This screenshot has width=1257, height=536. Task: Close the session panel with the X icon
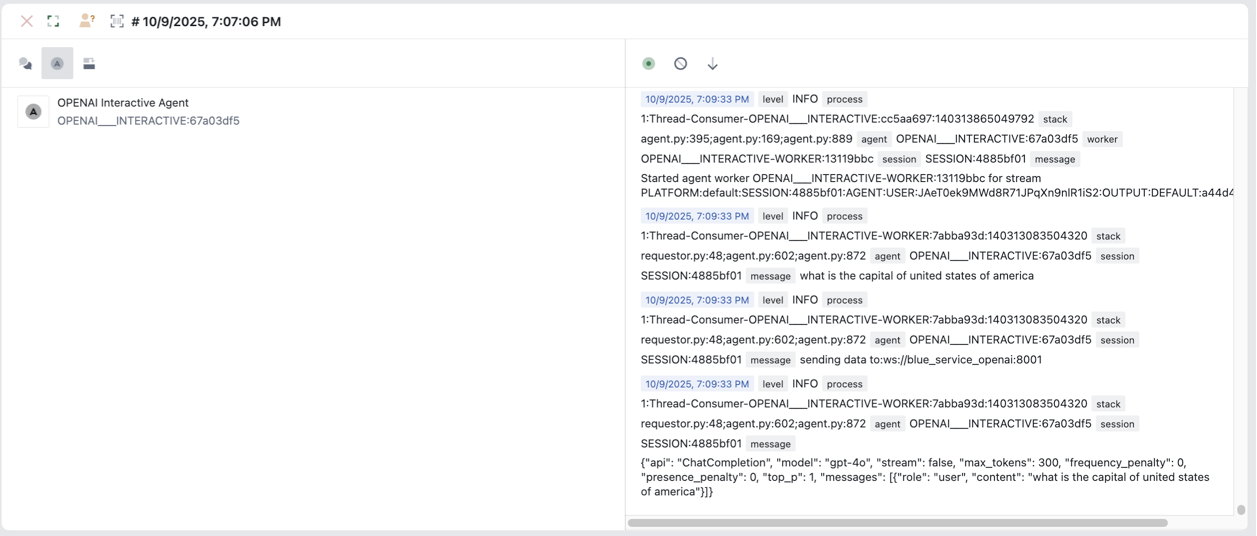27,21
